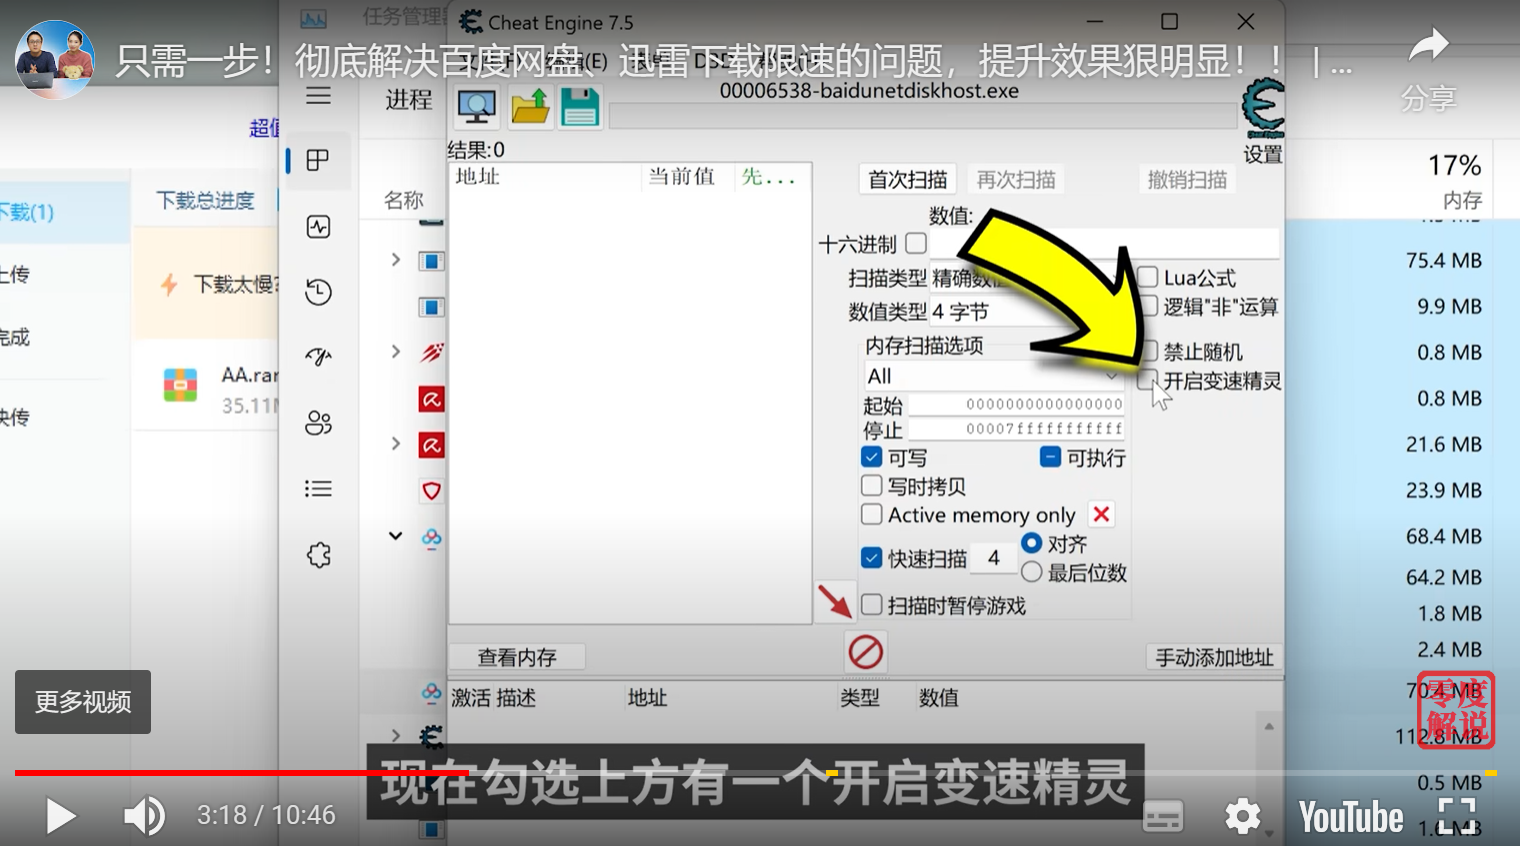
Task: Click the Current value column header
Action: (687, 177)
